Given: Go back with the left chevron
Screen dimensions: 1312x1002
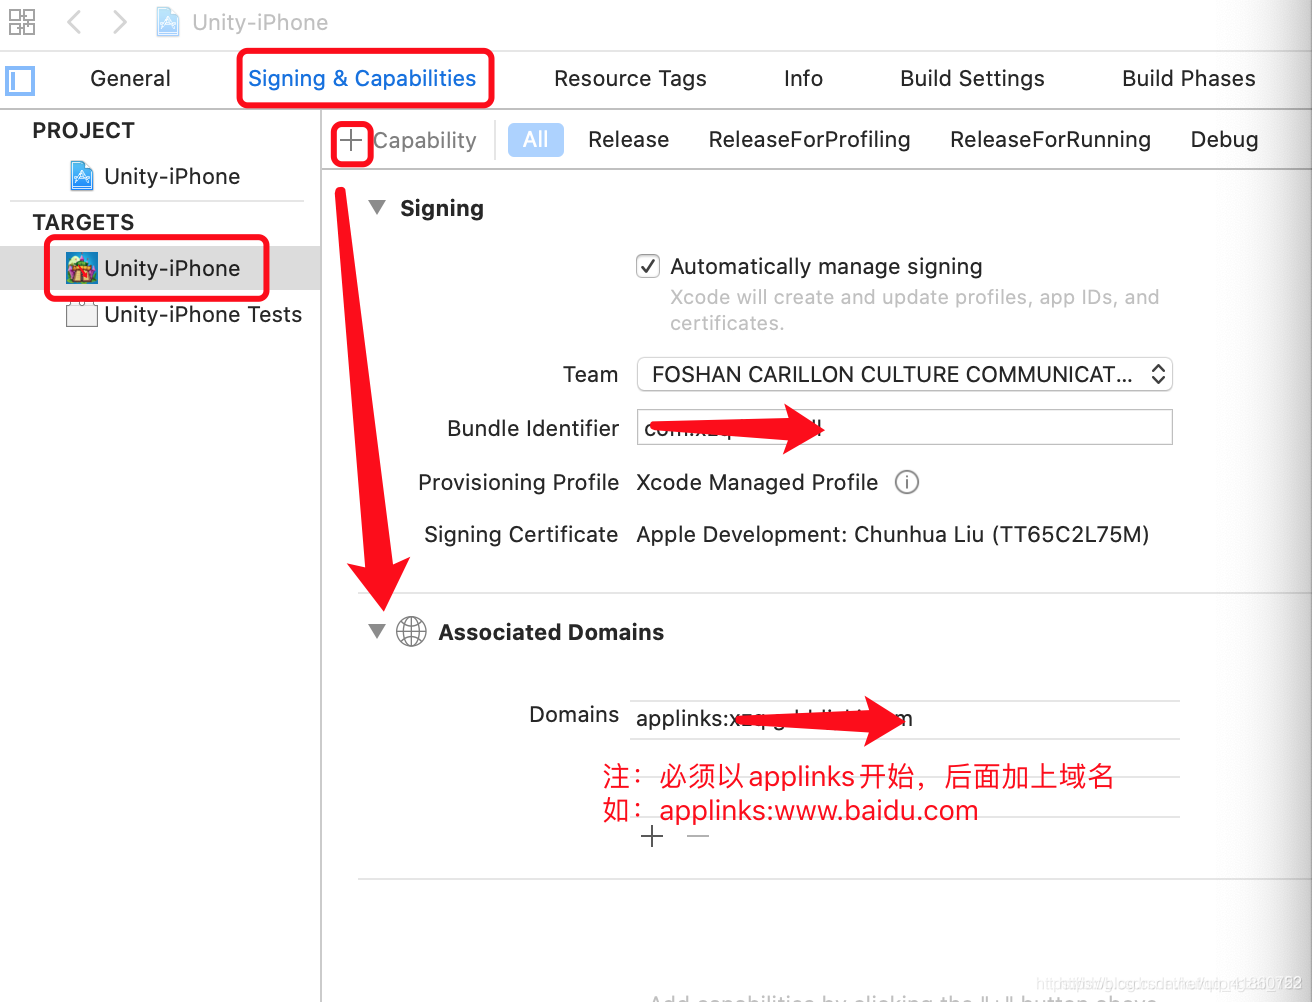Looking at the screenshot, I should click(x=74, y=22).
